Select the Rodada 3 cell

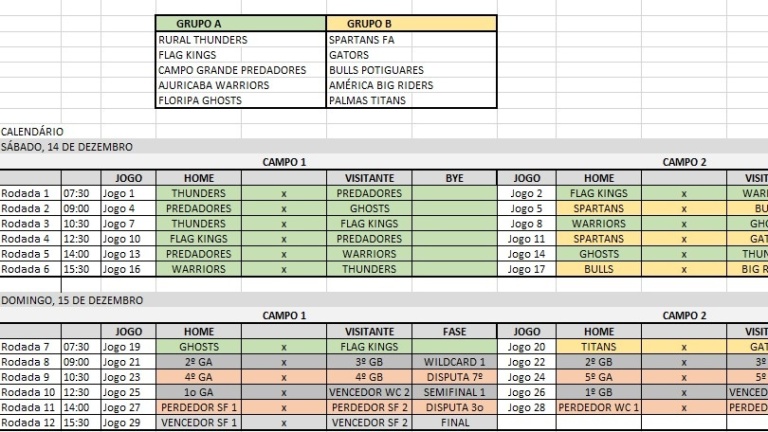[x=30, y=223]
